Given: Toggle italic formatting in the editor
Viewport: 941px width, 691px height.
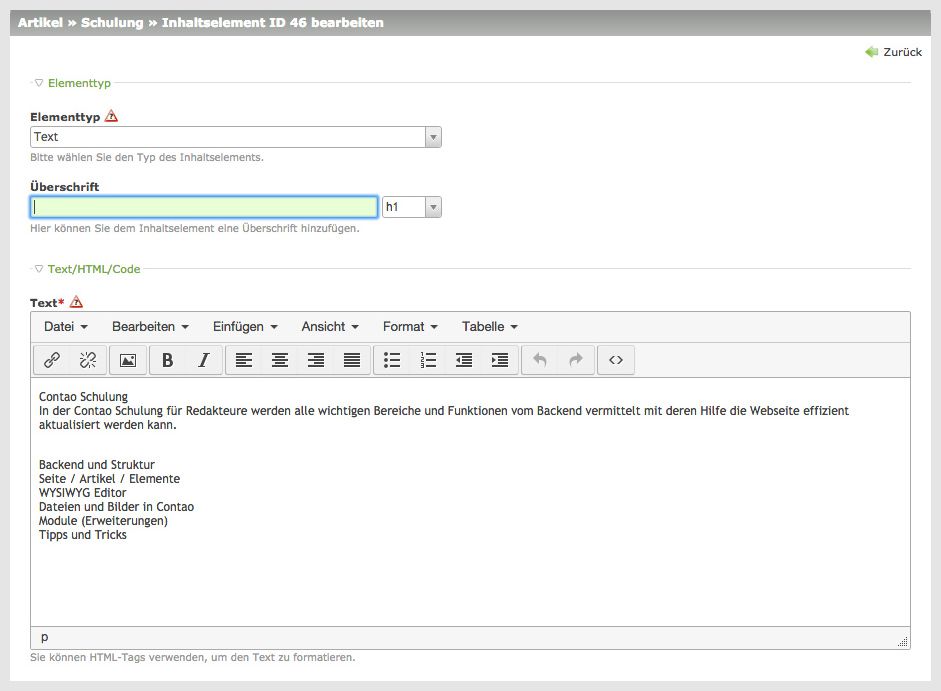Looking at the screenshot, I should tap(204, 360).
